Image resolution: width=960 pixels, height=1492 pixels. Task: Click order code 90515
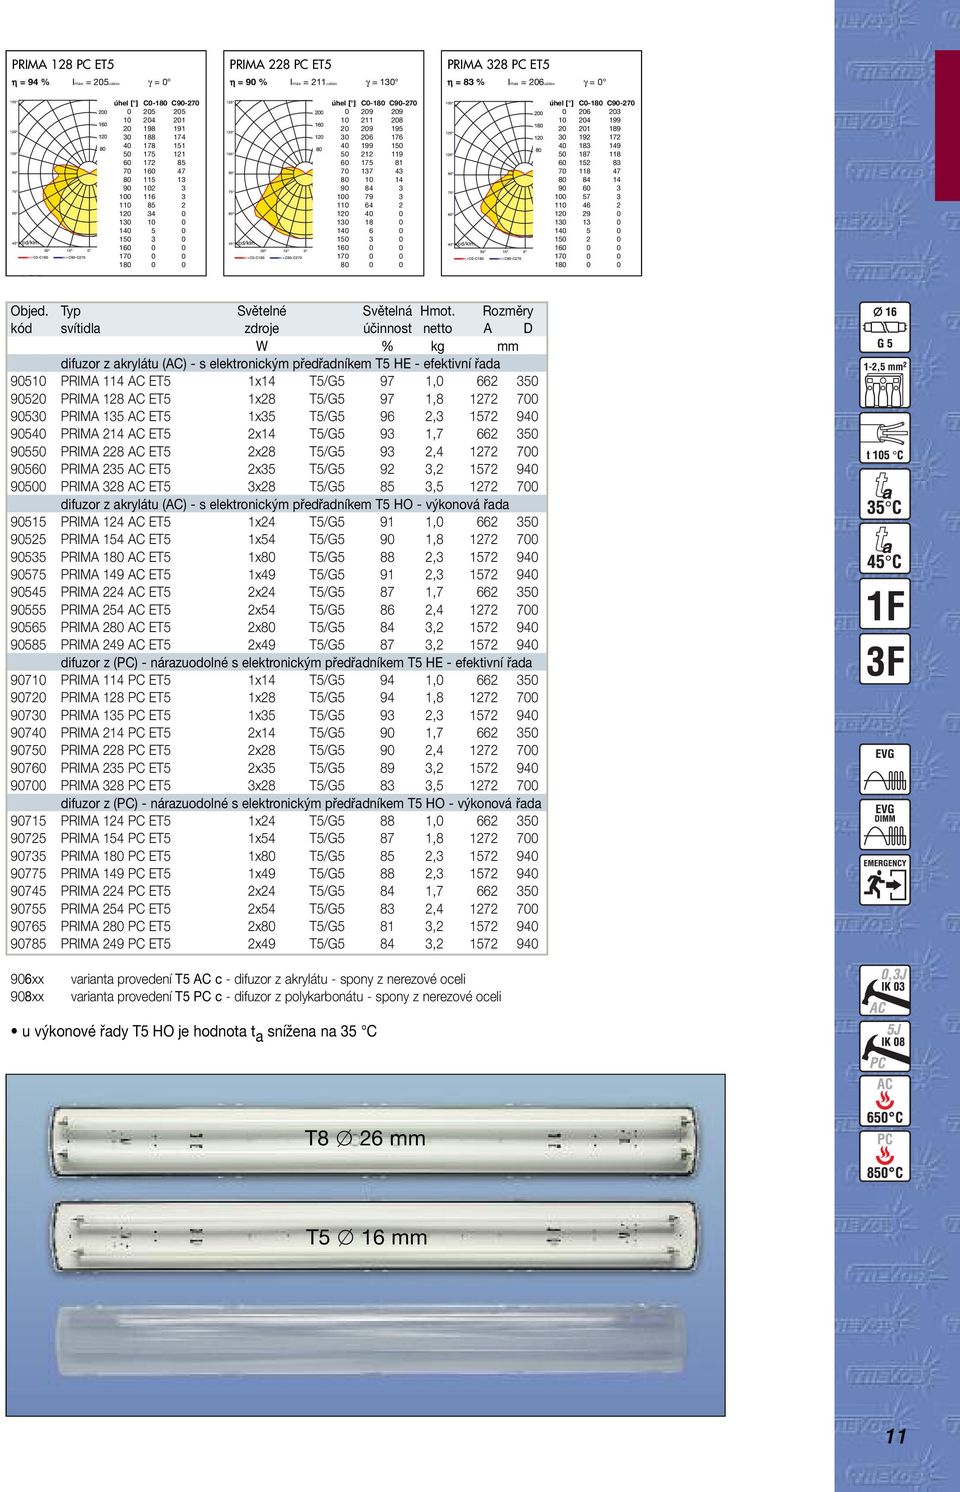coord(28,522)
